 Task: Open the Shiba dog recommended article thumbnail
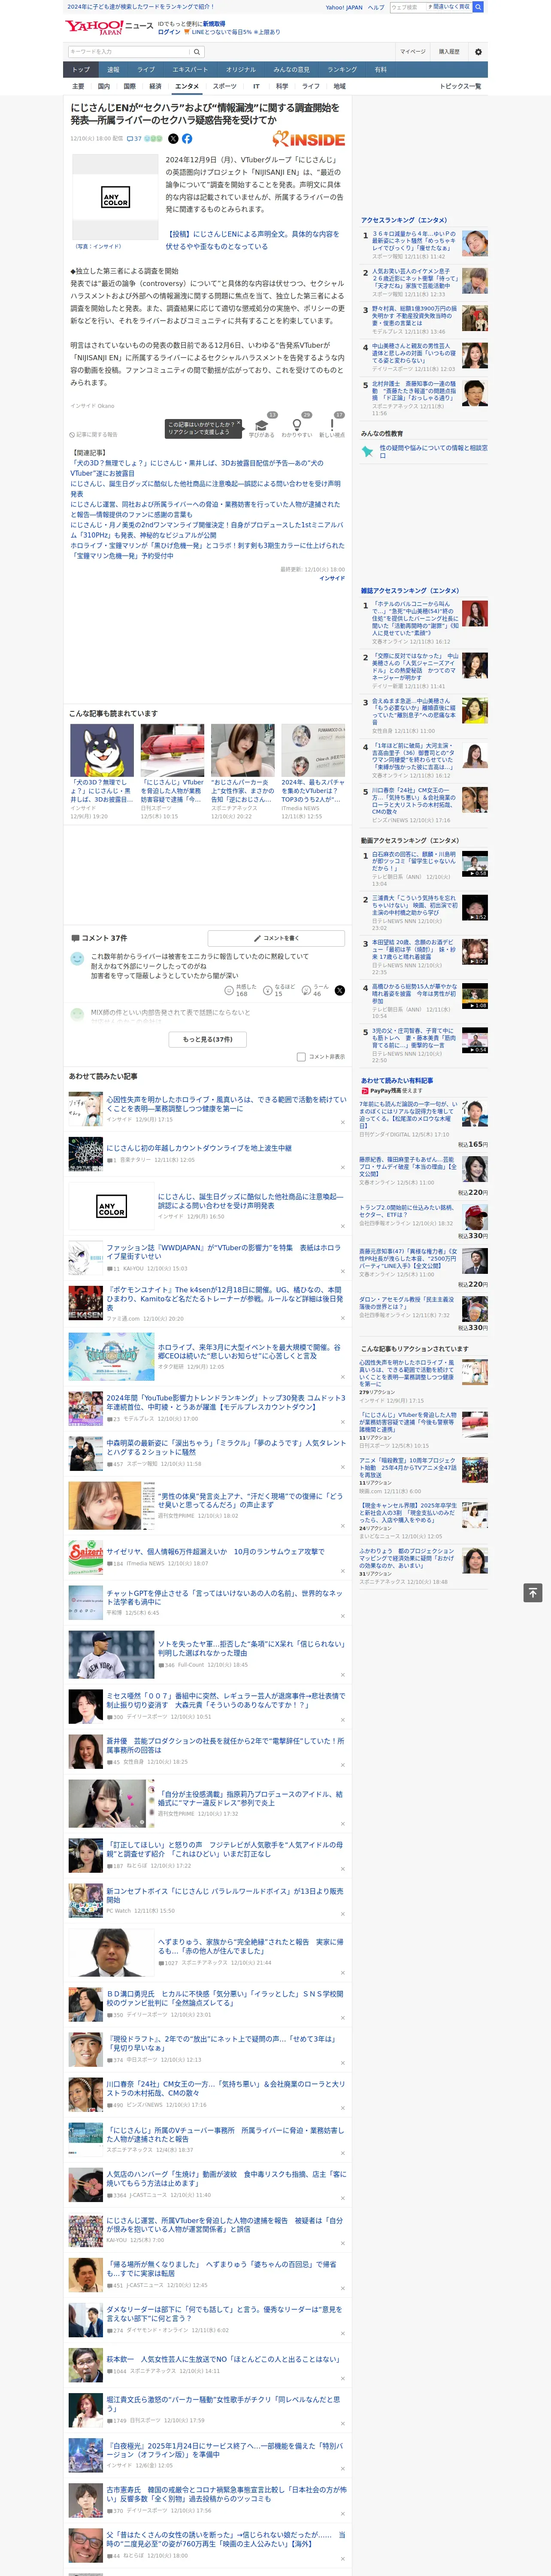(x=102, y=750)
